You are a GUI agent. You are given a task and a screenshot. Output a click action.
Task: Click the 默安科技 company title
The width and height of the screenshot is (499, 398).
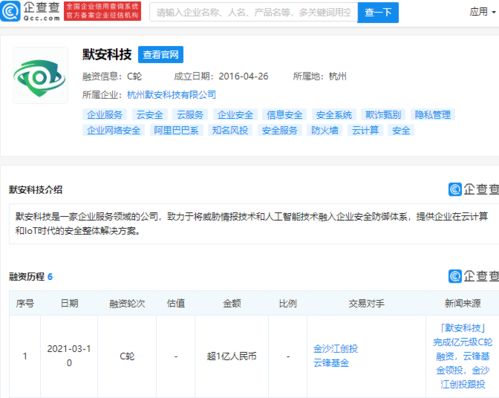pyautogui.click(x=107, y=54)
